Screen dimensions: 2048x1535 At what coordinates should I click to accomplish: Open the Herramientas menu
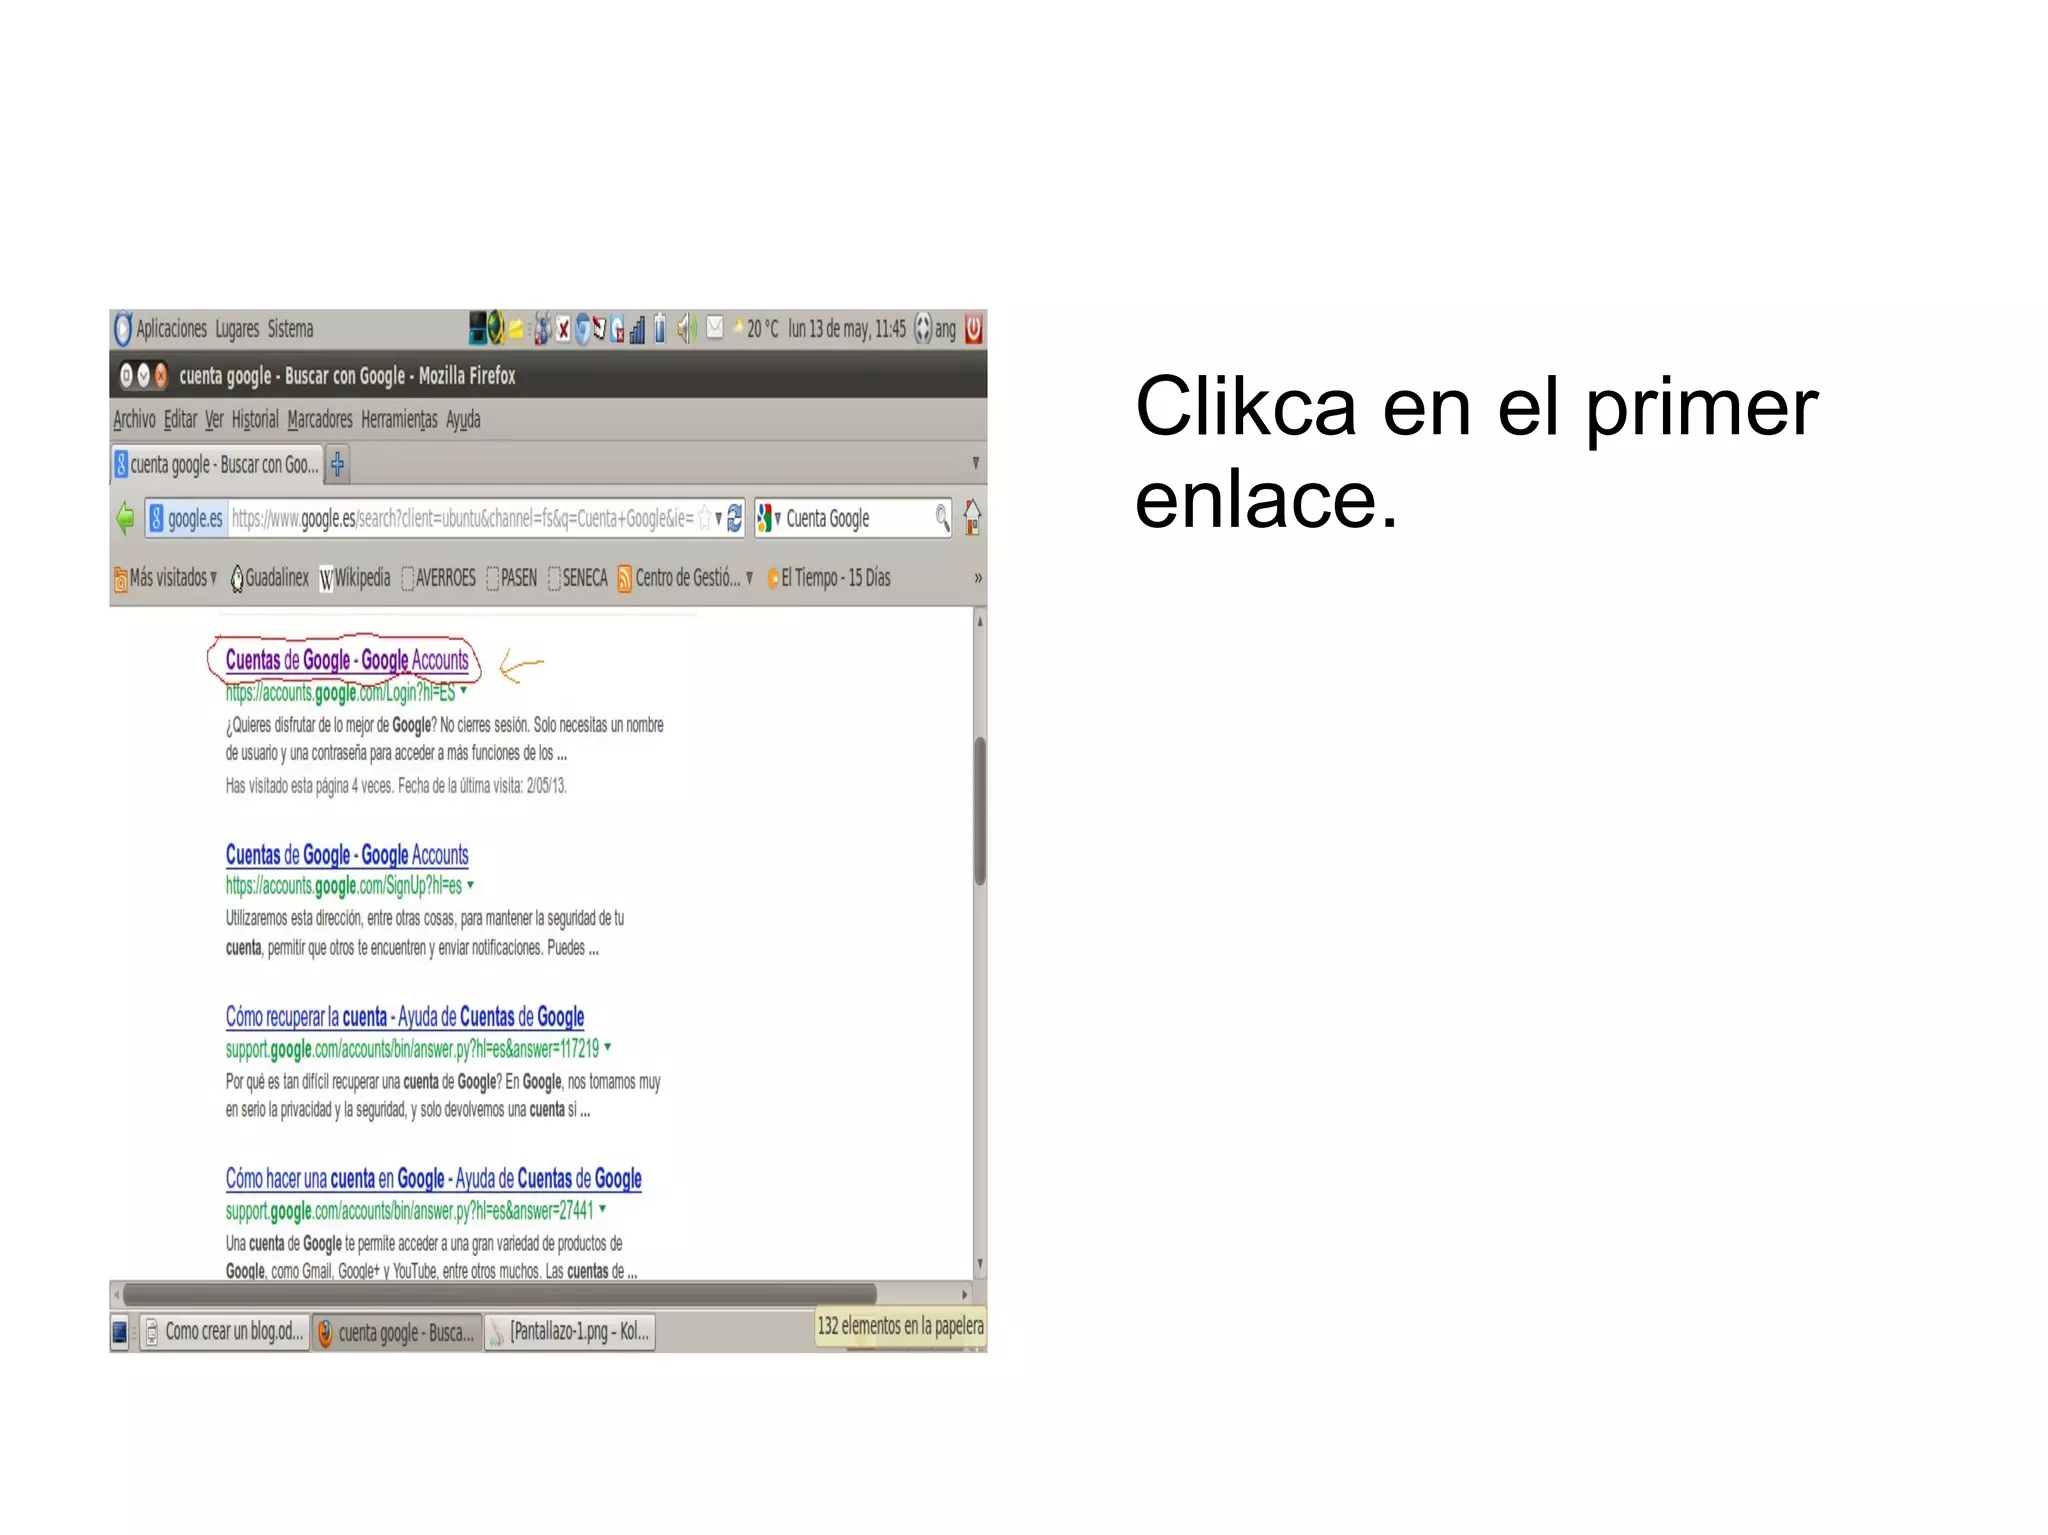(x=399, y=419)
